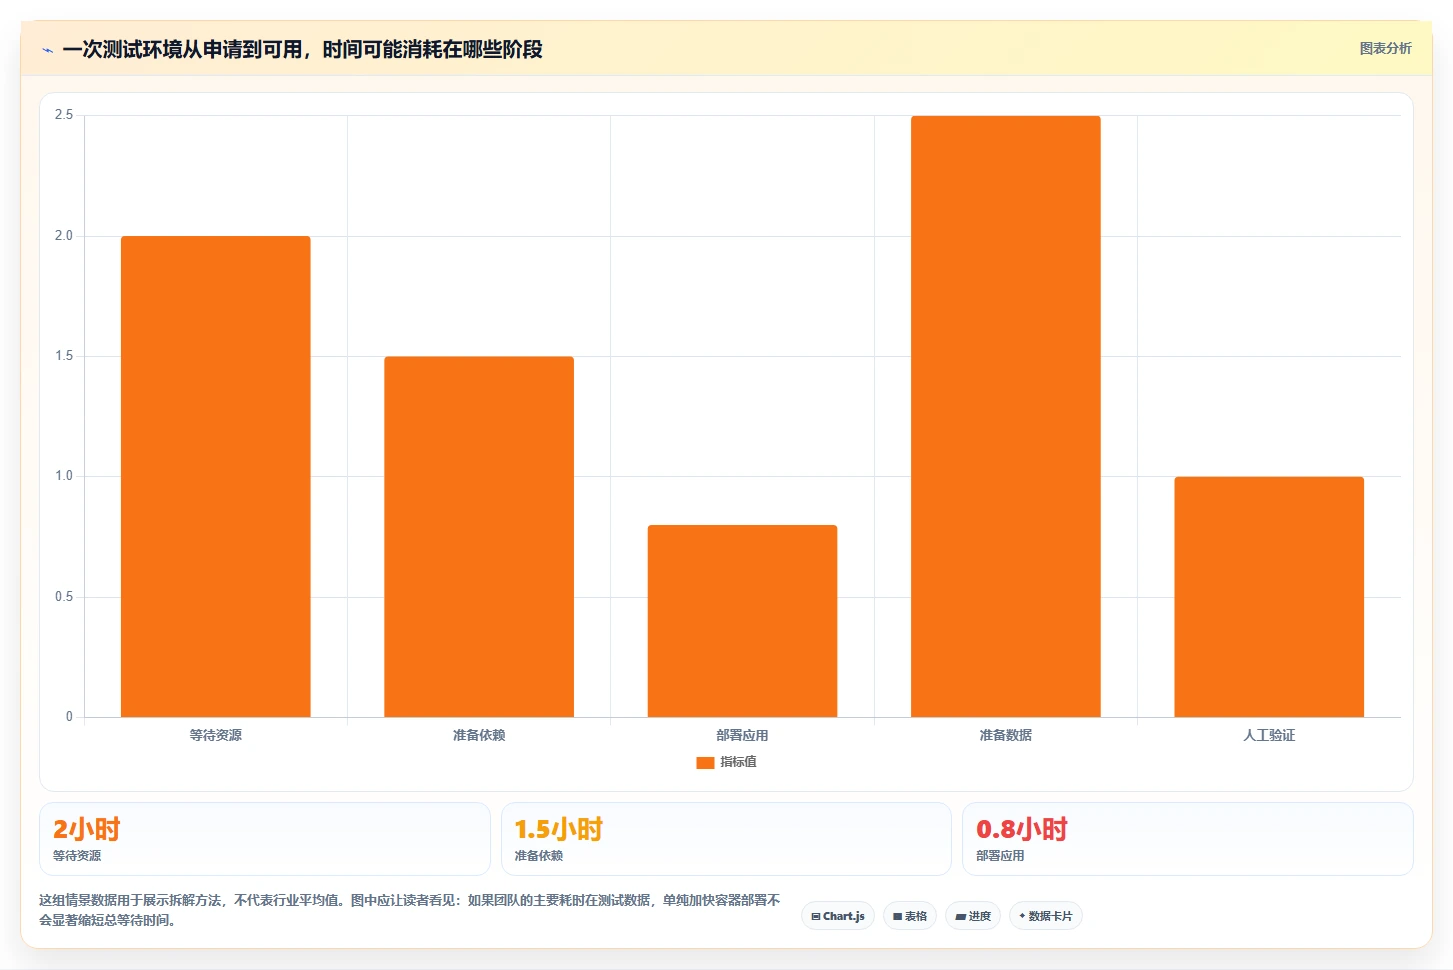The height and width of the screenshot is (970, 1453).
Task: Click the 进度 tag chip
Action: 973,916
